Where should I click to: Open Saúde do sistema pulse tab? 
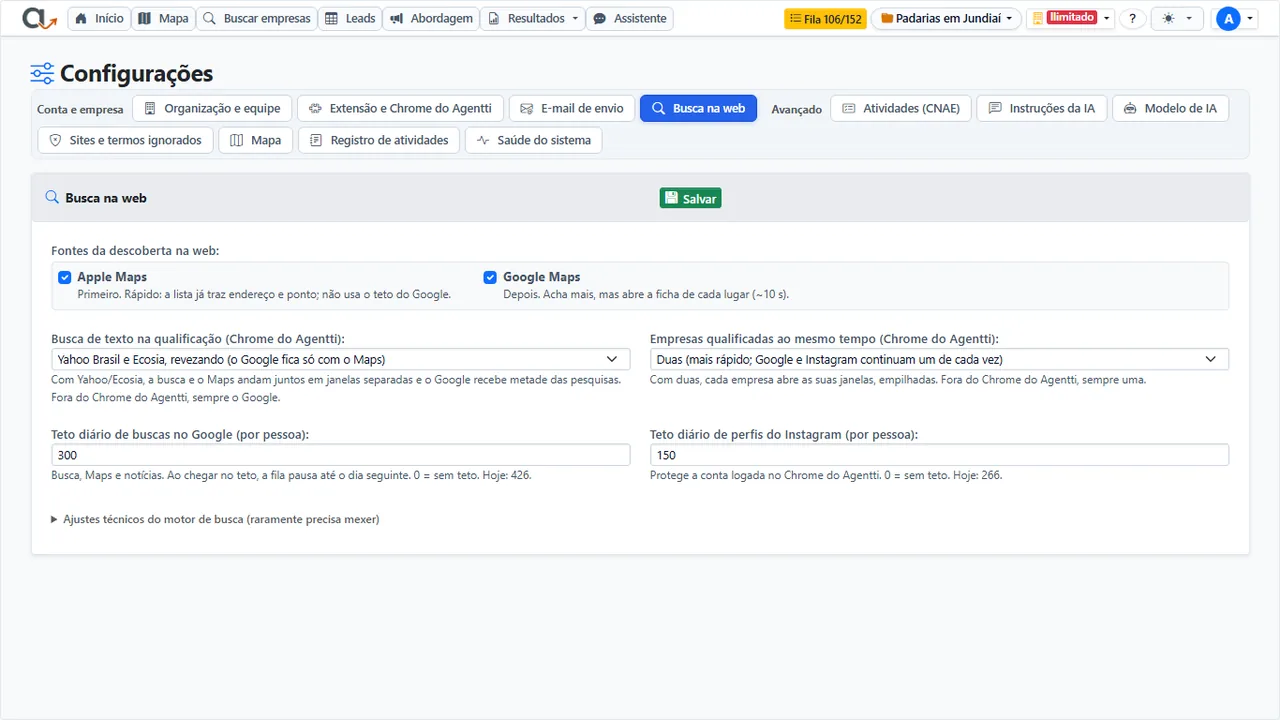click(533, 140)
